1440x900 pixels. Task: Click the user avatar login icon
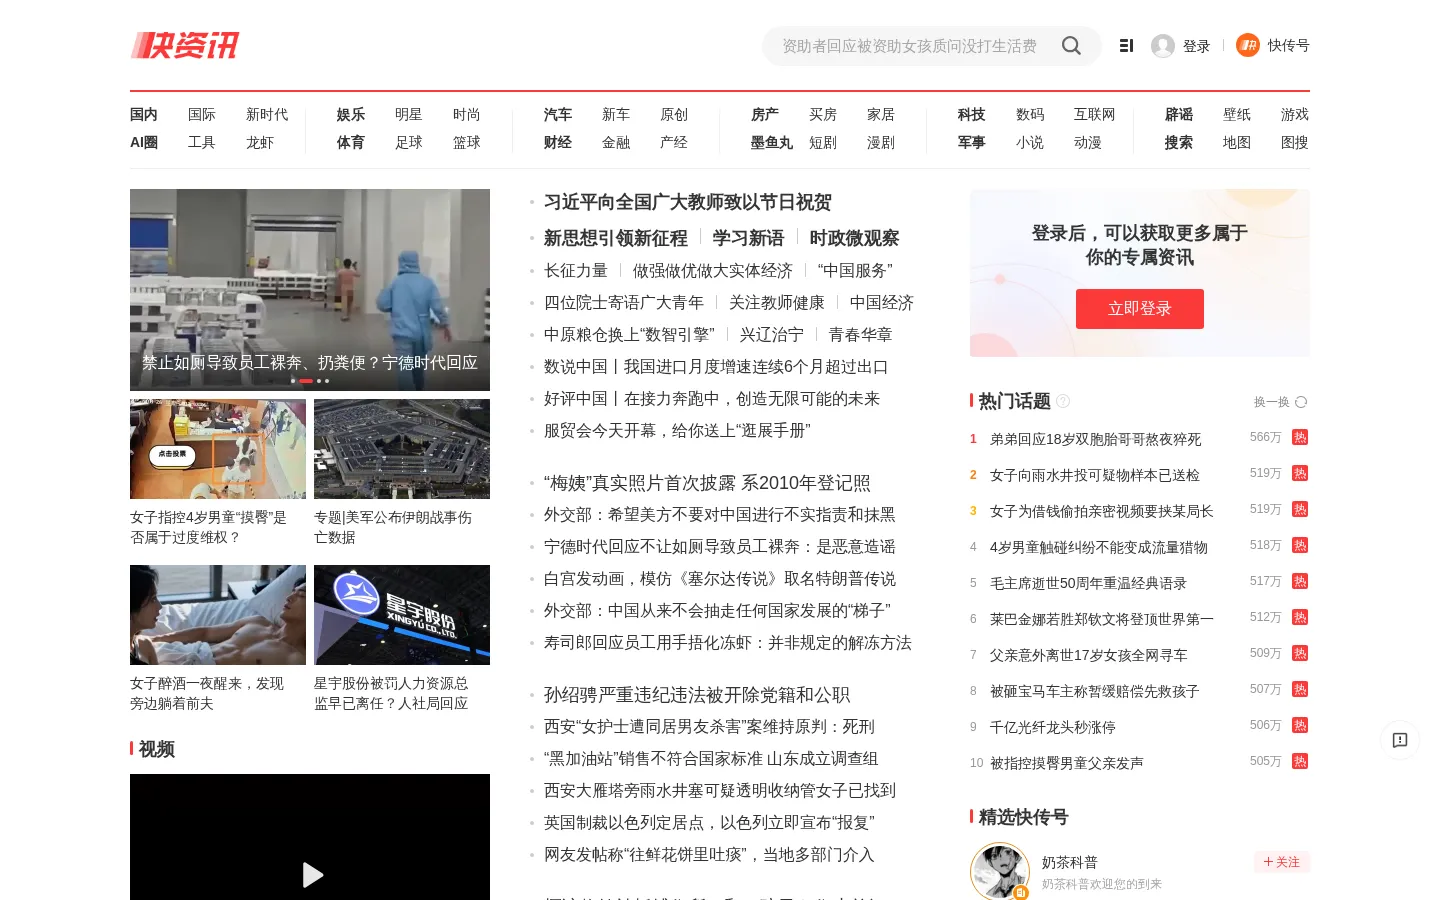pyautogui.click(x=1163, y=46)
